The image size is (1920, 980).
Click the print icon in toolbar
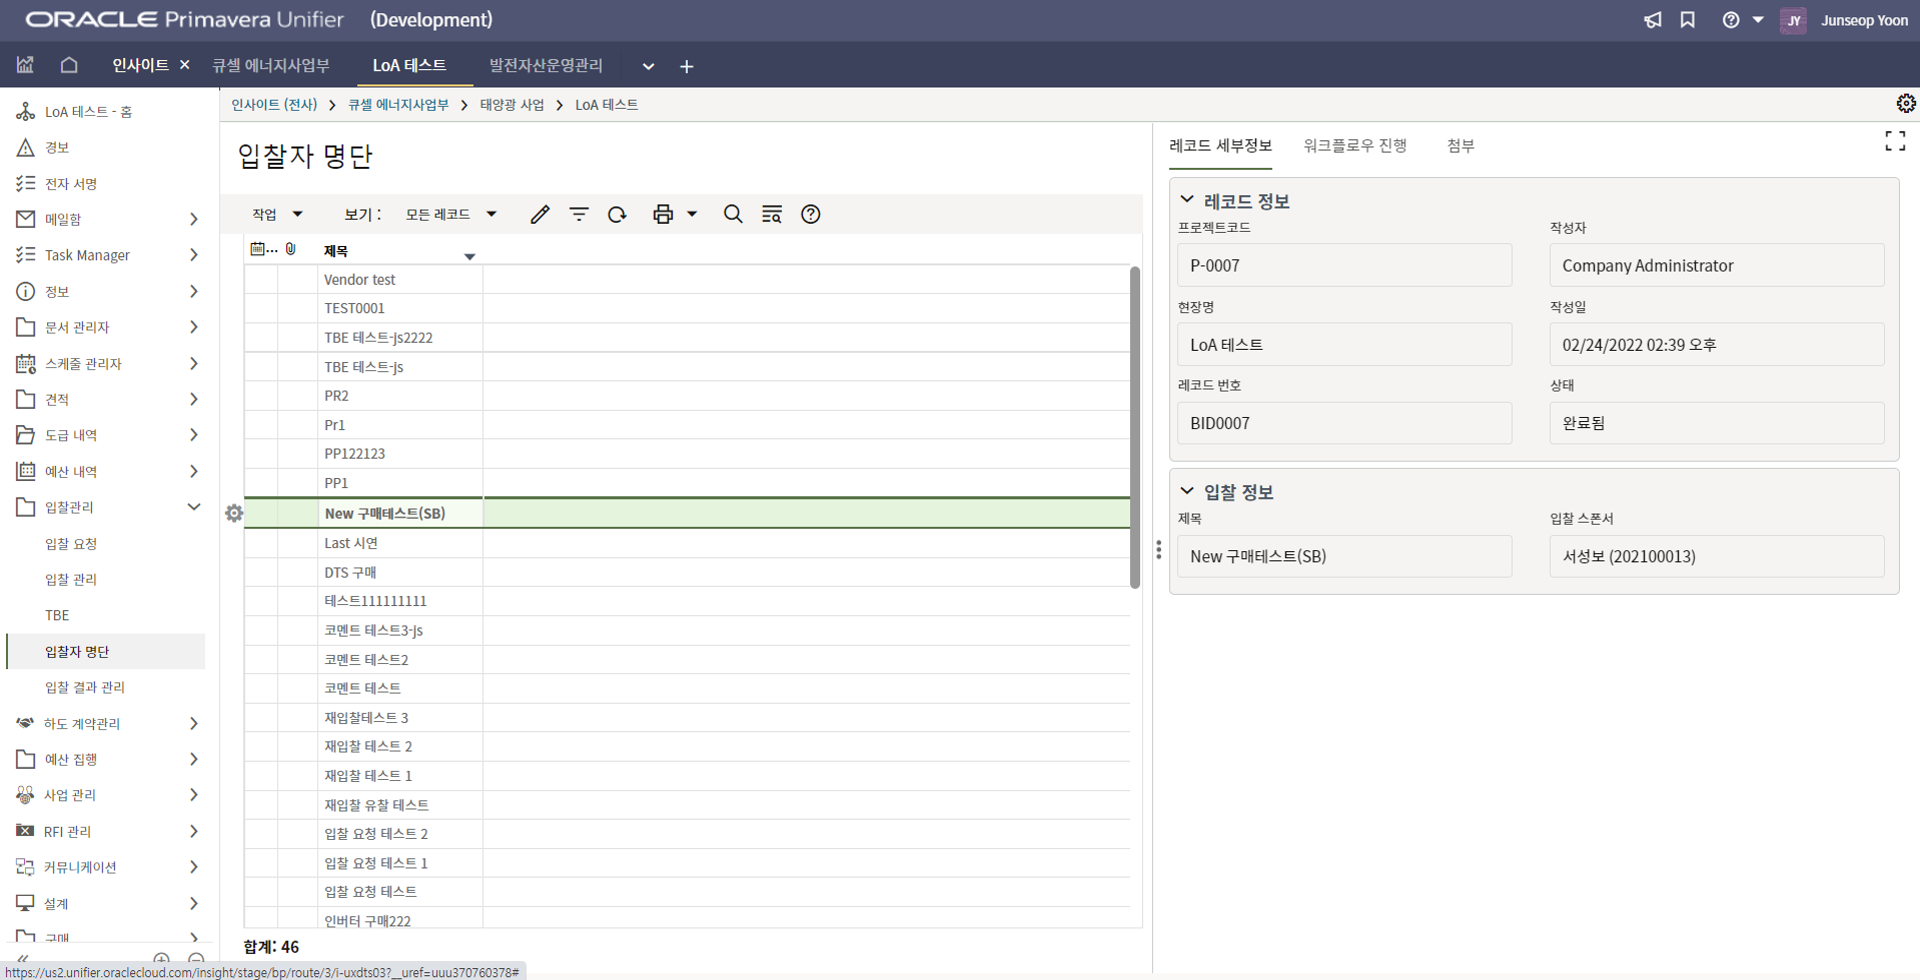[x=662, y=214]
